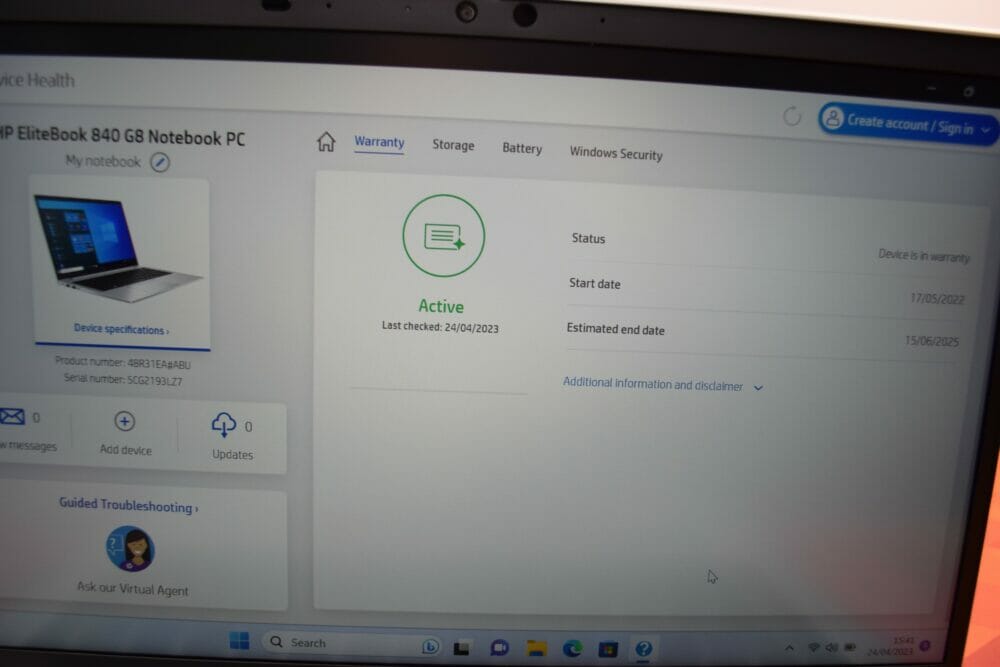Click the Status row label
The height and width of the screenshot is (667, 1000).
coord(588,238)
